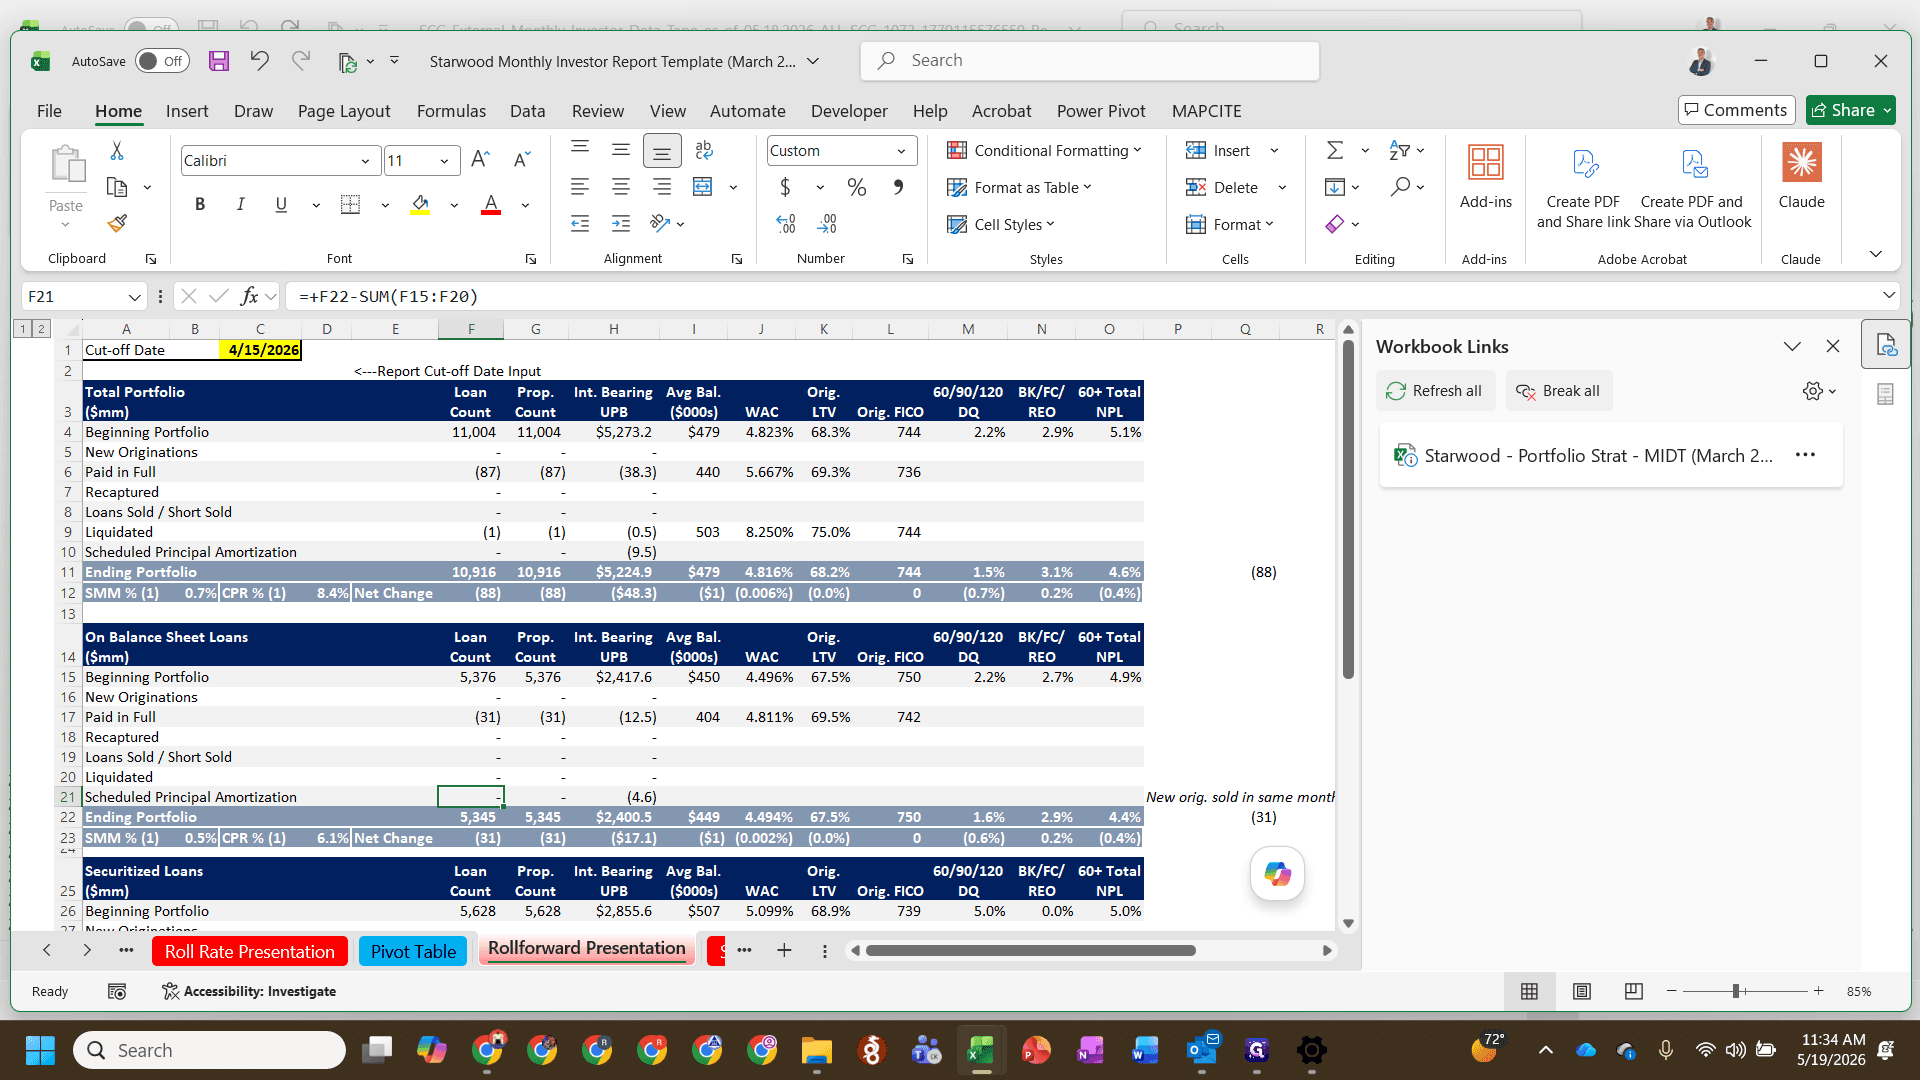The height and width of the screenshot is (1080, 1920).
Task: Expand the Name Box dropdown for F21
Action: pyautogui.click(x=134, y=297)
